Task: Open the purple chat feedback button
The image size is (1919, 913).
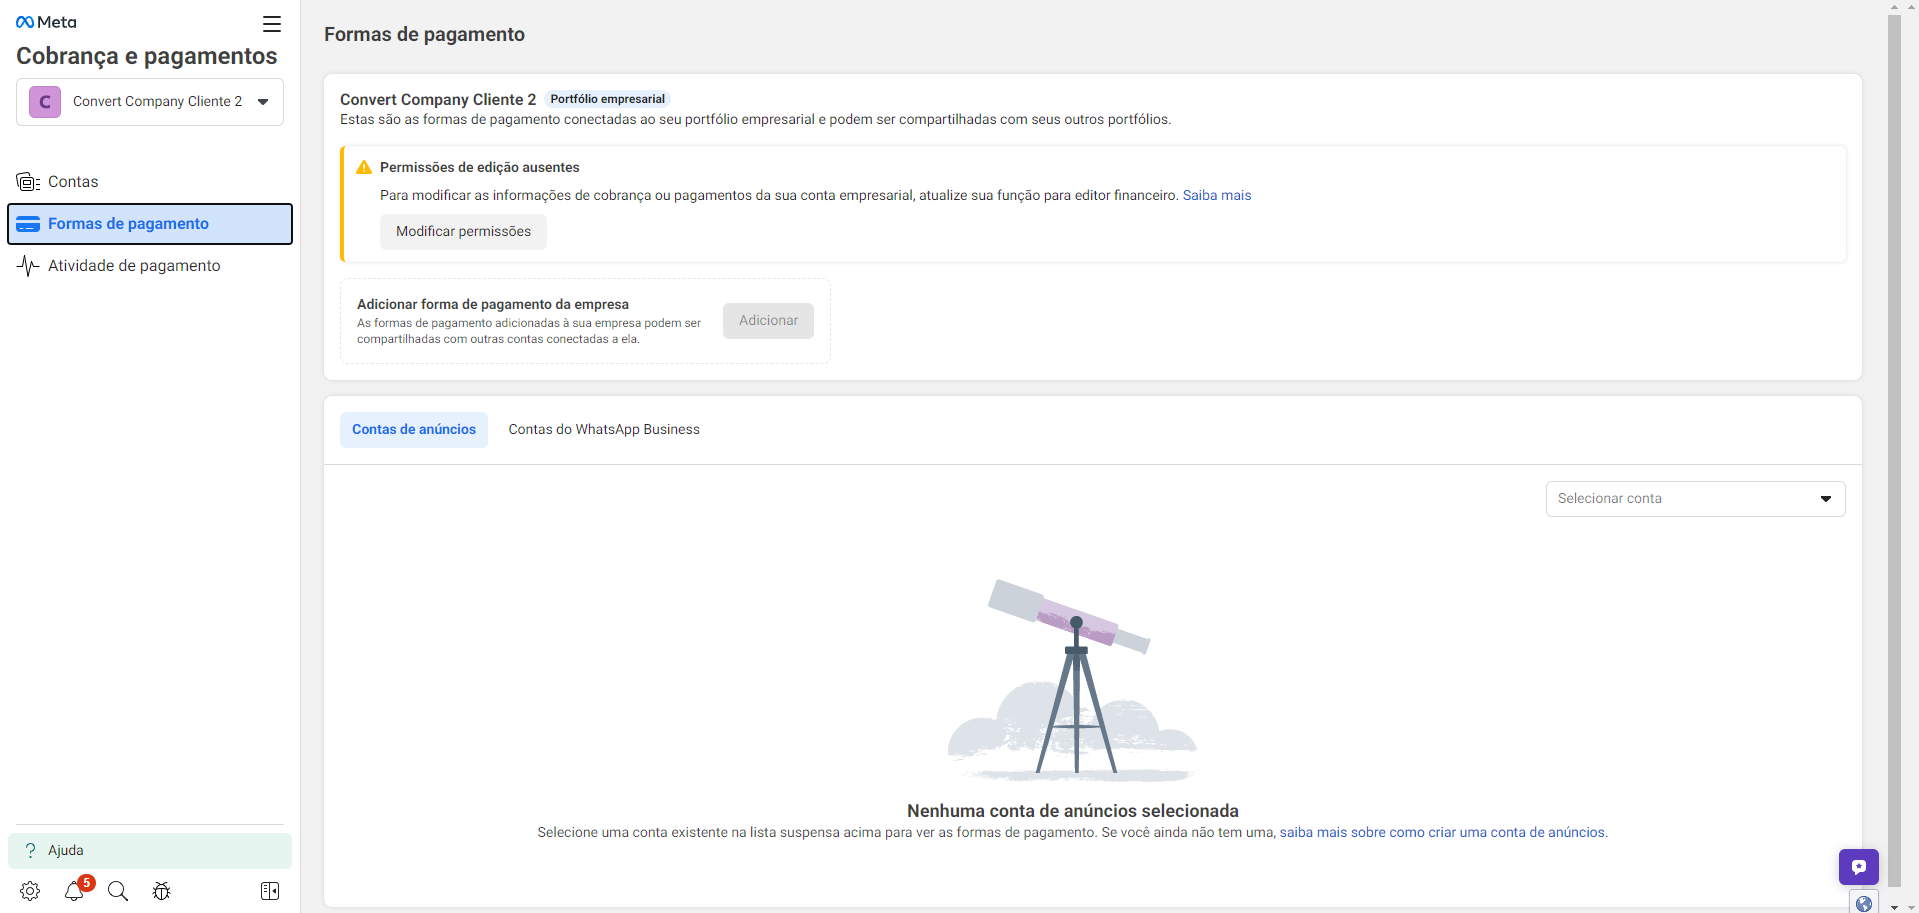Action: 1858,867
